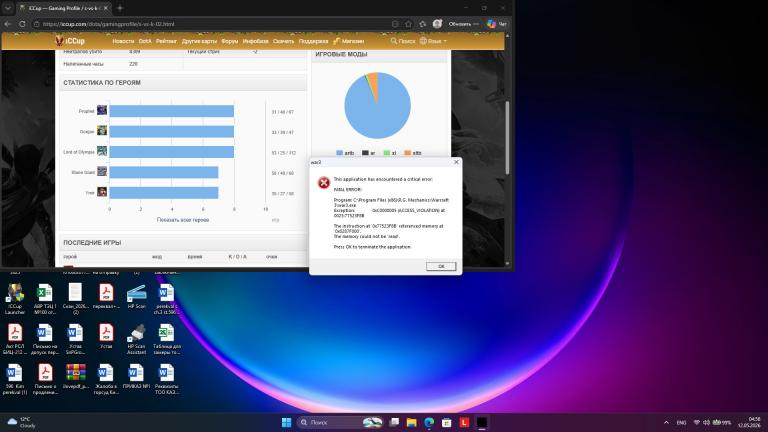The height and width of the screenshot is (432, 768).
Task: Open the Жалоба в горсуд Word document
Action: pos(106,379)
